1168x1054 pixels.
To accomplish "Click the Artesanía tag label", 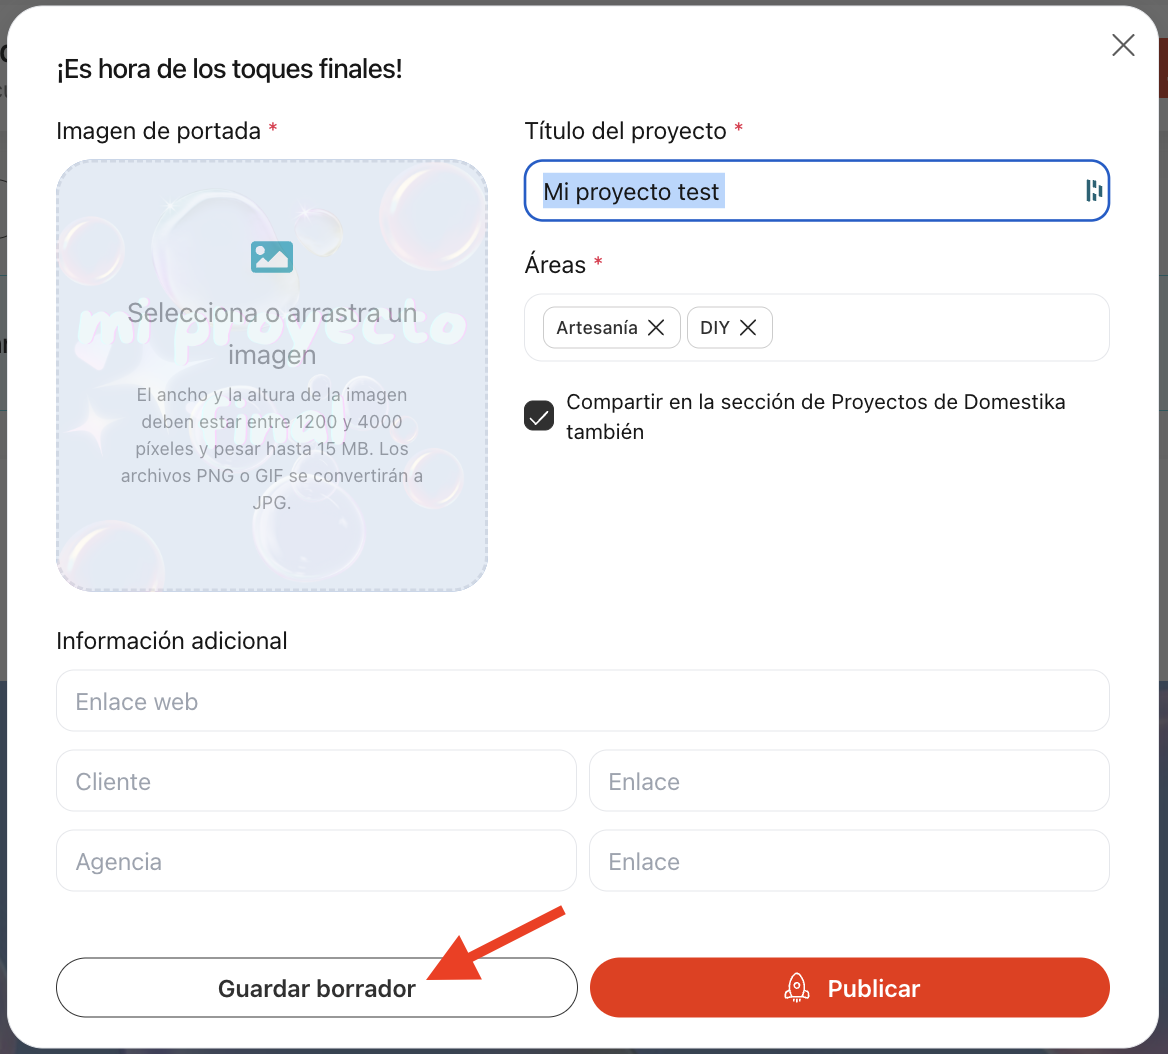I will [x=597, y=328].
